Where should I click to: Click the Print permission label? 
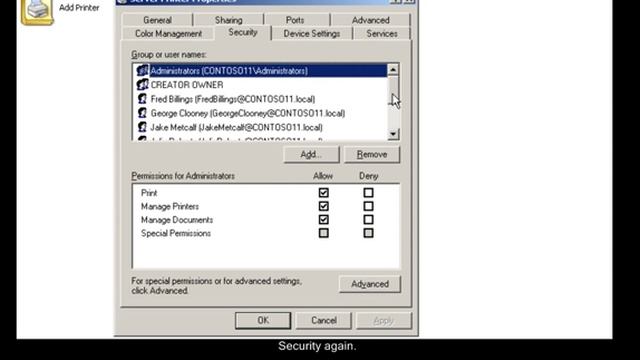point(149,193)
